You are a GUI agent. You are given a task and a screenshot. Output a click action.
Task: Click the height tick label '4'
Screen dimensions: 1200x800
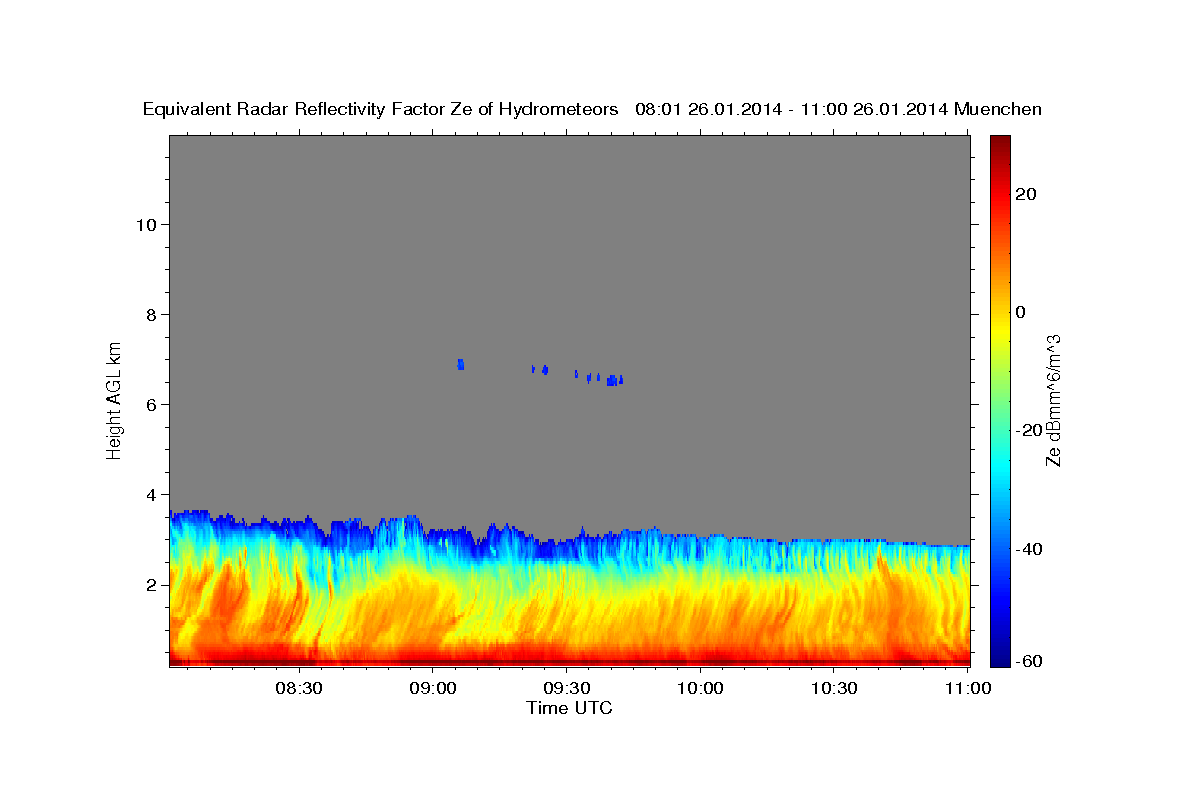click(x=152, y=494)
